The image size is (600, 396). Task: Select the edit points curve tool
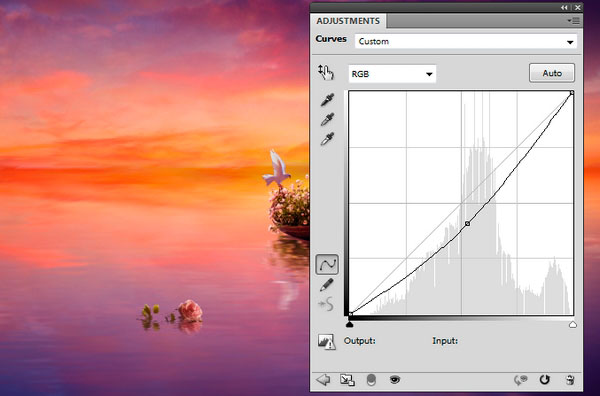[327, 264]
